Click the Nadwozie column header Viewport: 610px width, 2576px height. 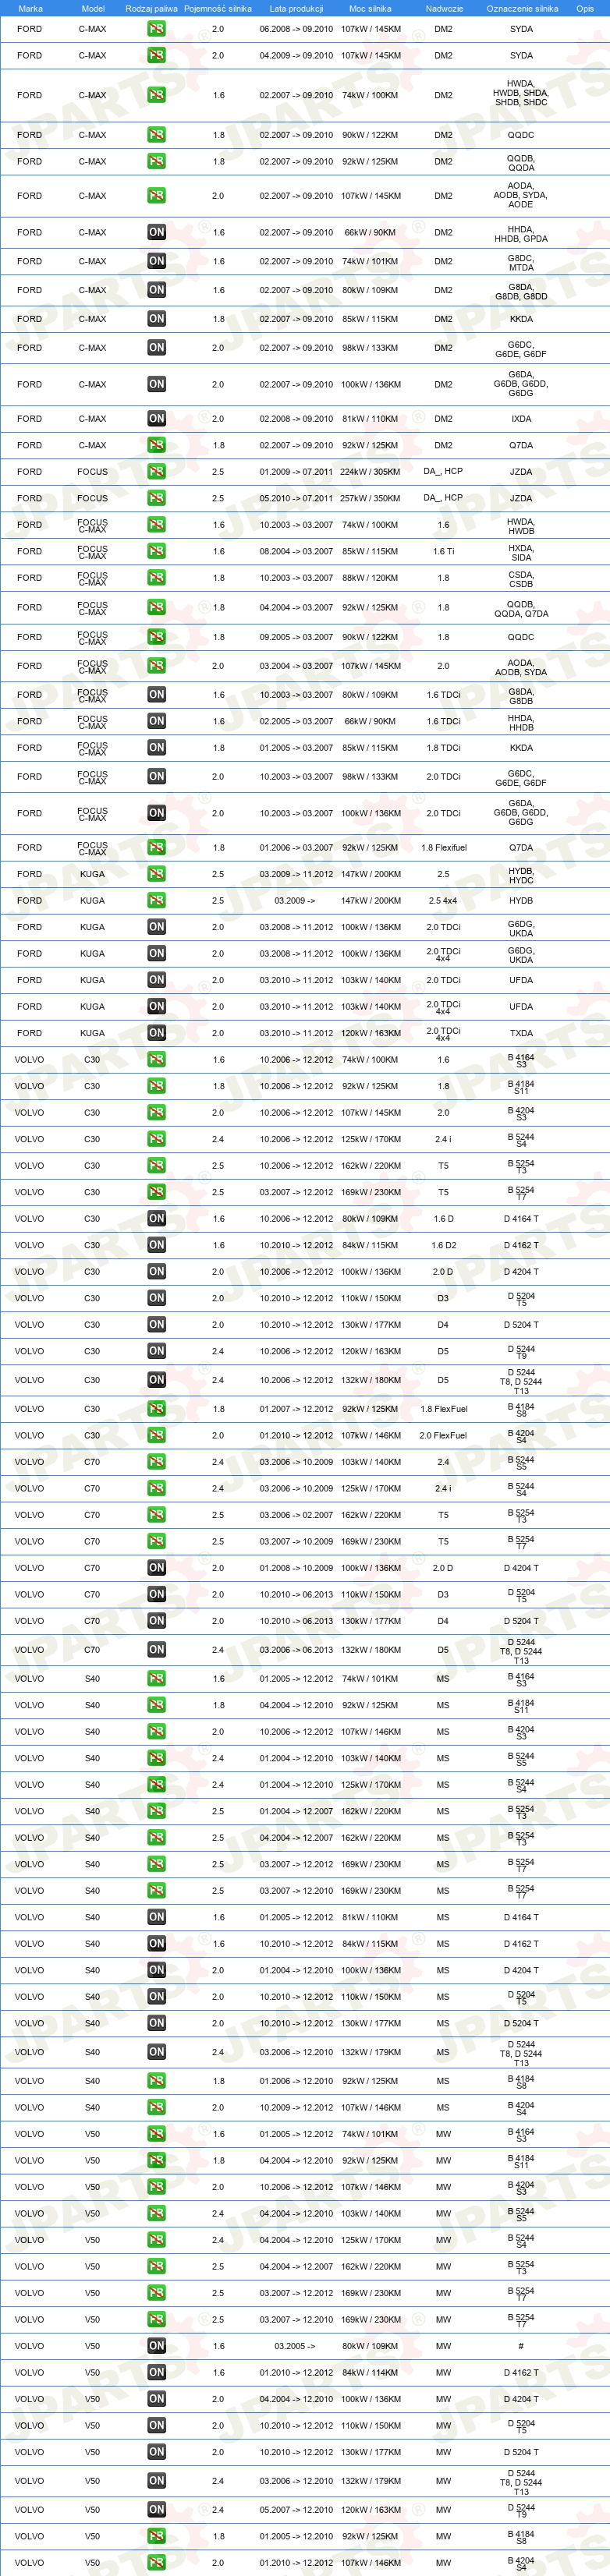pos(444,8)
